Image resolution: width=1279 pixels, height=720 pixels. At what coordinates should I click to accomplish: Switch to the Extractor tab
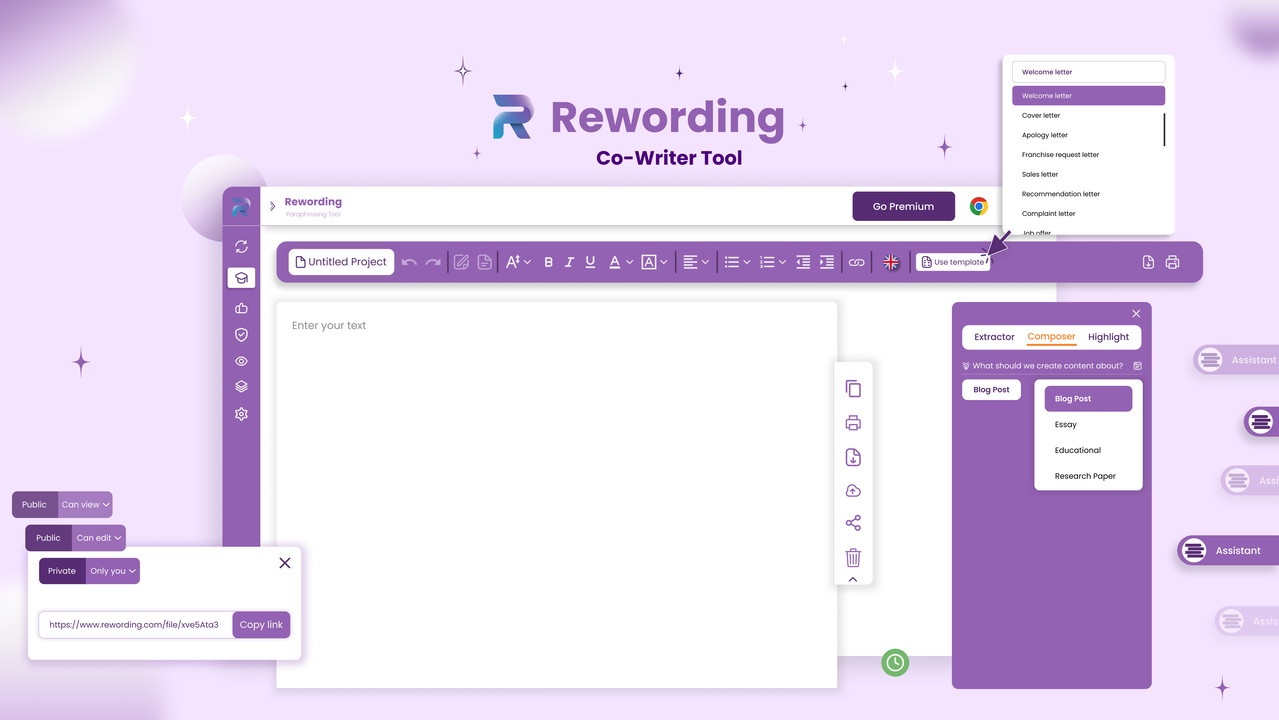(x=994, y=337)
